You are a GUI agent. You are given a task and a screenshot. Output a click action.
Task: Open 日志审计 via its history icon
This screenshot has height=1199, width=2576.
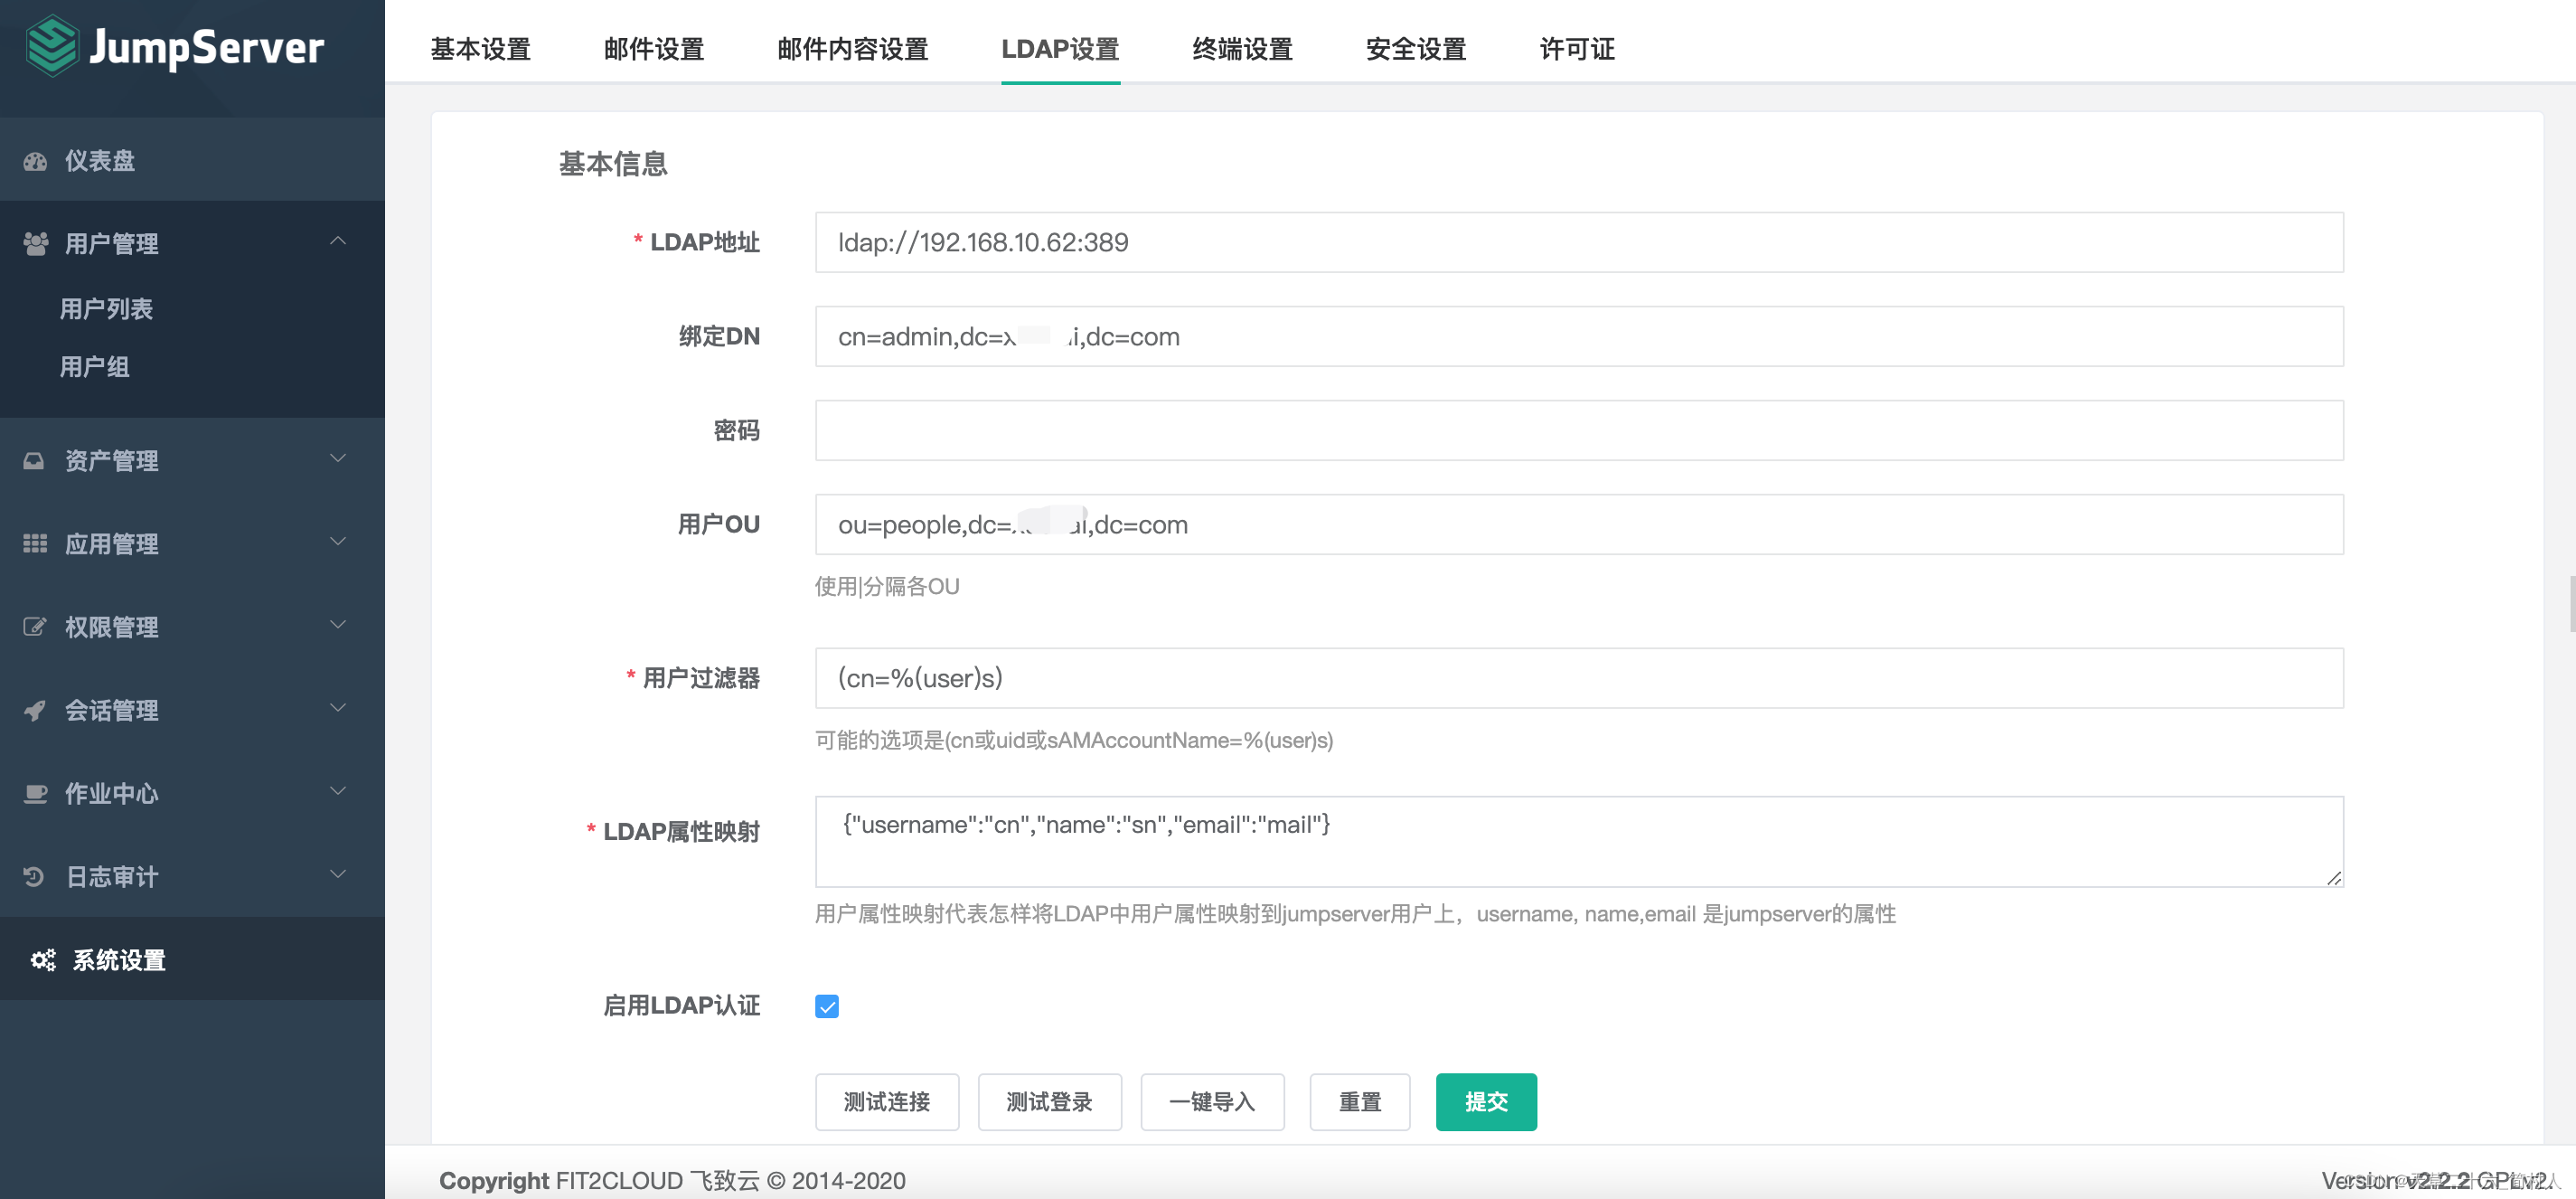33,877
